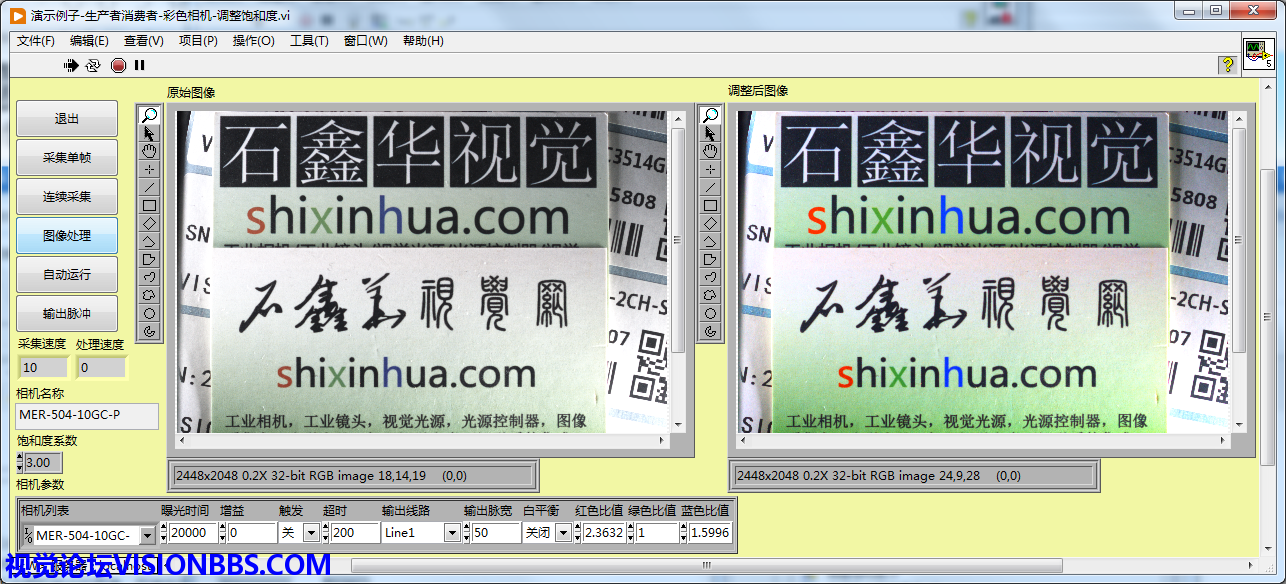
Task: Open the 查看(V) menu
Action: click(143, 41)
